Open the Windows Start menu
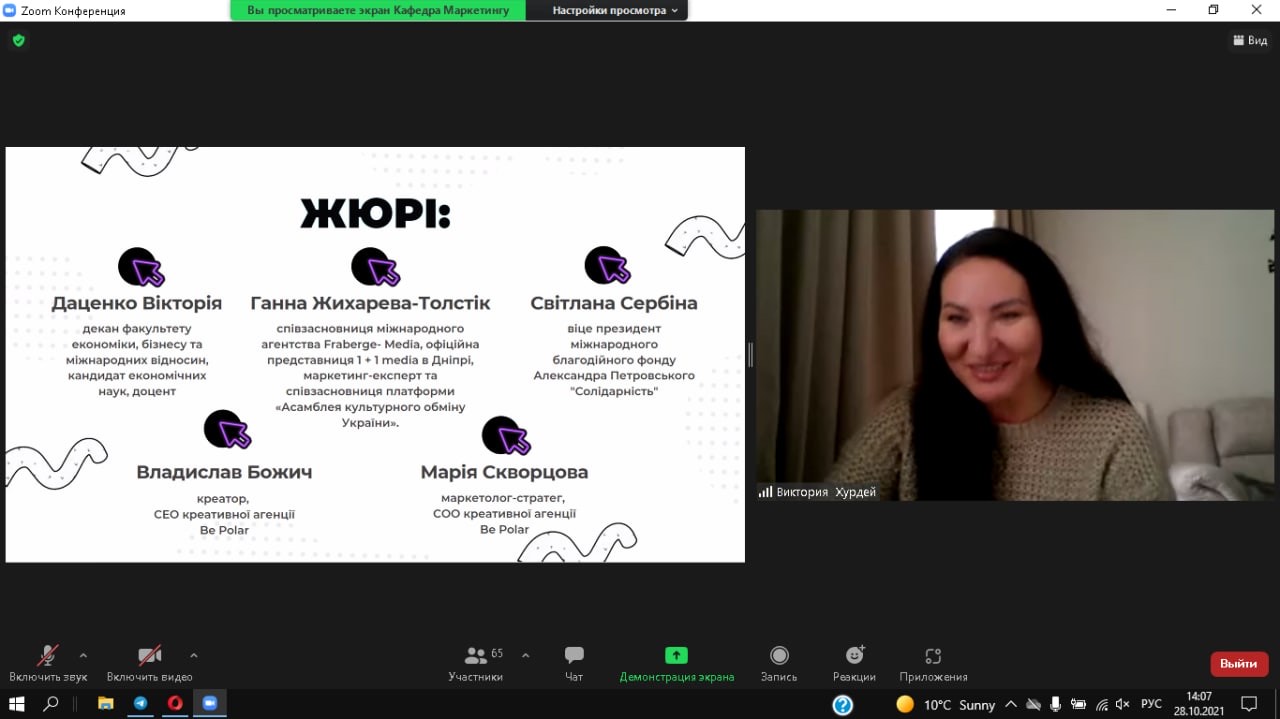1280x719 pixels. click(x=16, y=704)
